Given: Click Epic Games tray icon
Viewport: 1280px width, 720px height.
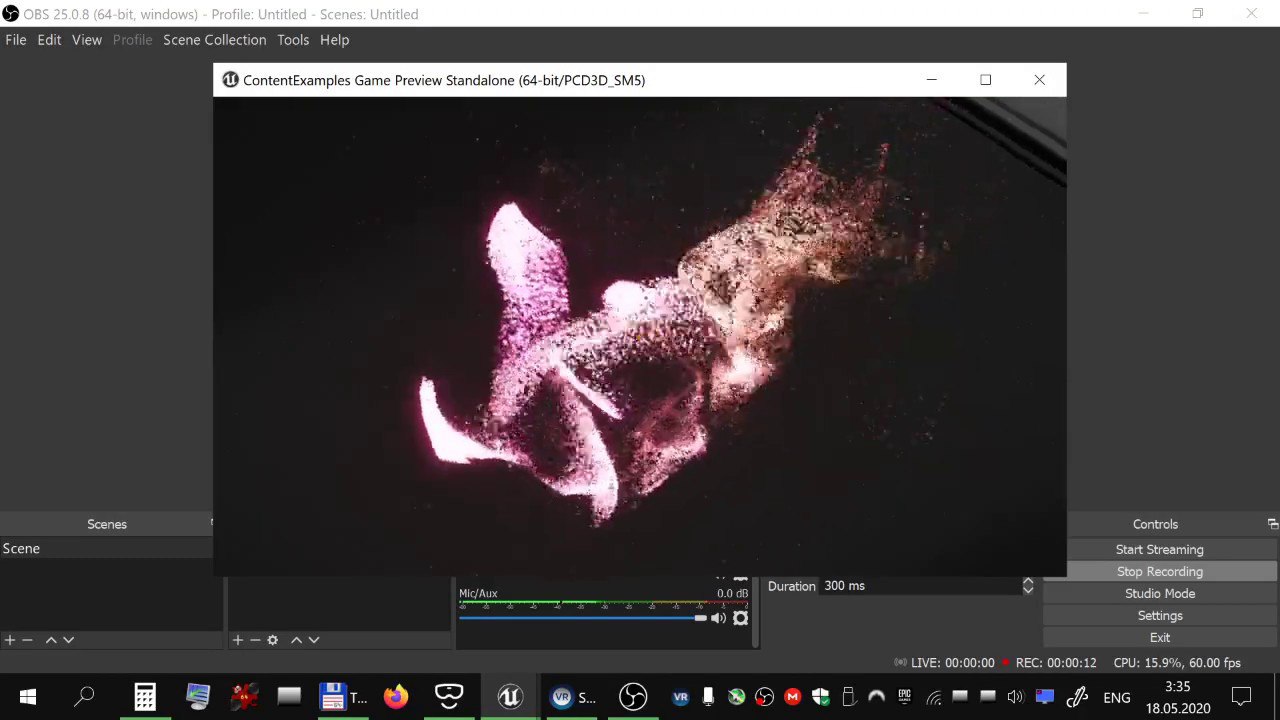Looking at the screenshot, I should click(904, 697).
